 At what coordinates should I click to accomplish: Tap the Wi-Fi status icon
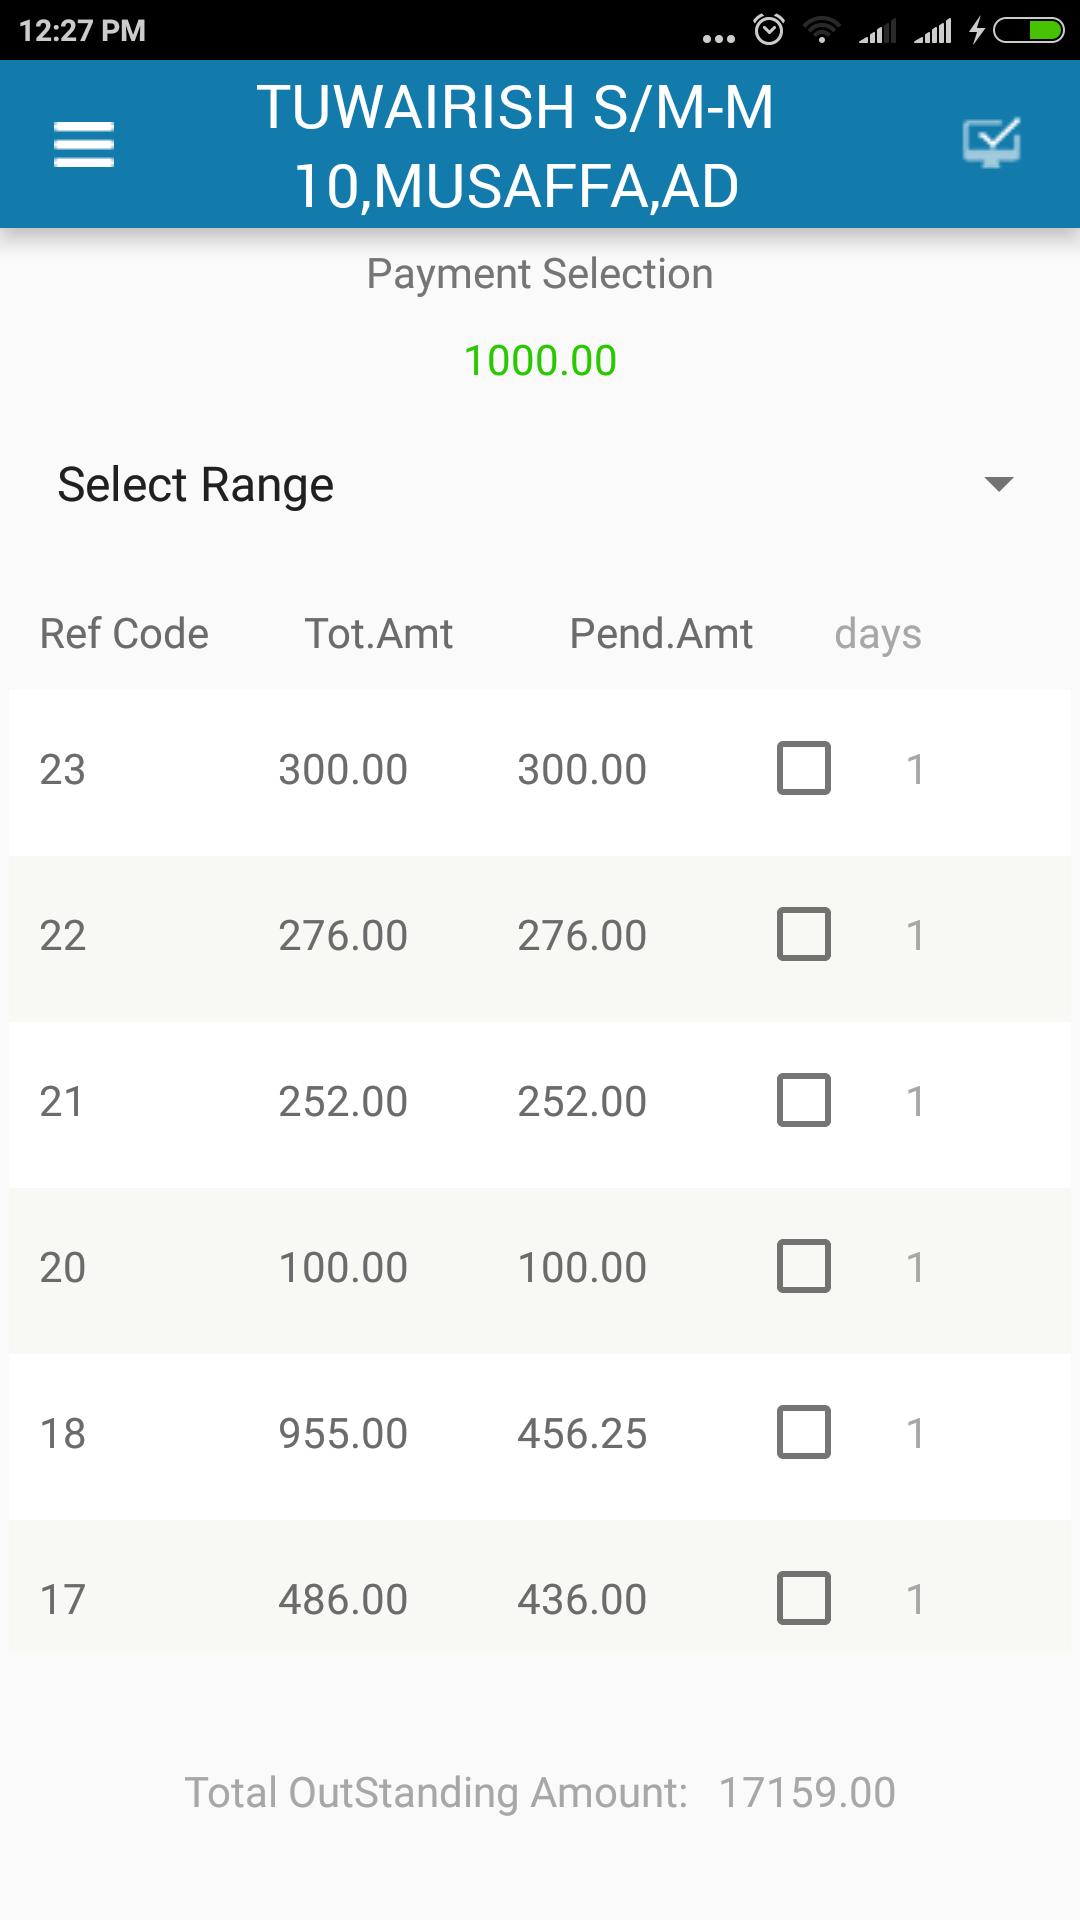pyautogui.click(x=822, y=31)
